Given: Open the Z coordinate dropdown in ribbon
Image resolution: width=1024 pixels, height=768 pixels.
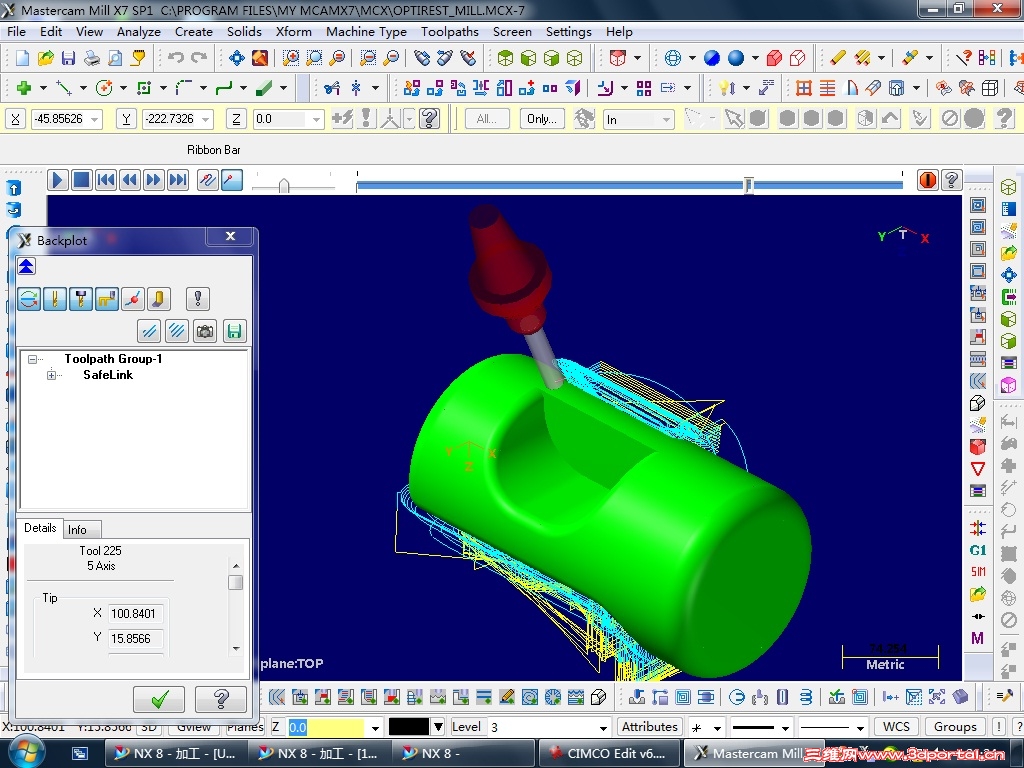Looking at the screenshot, I should (316, 119).
